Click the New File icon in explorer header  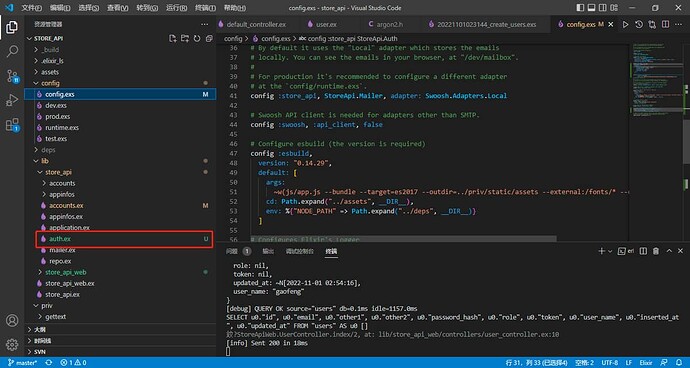[173, 38]
